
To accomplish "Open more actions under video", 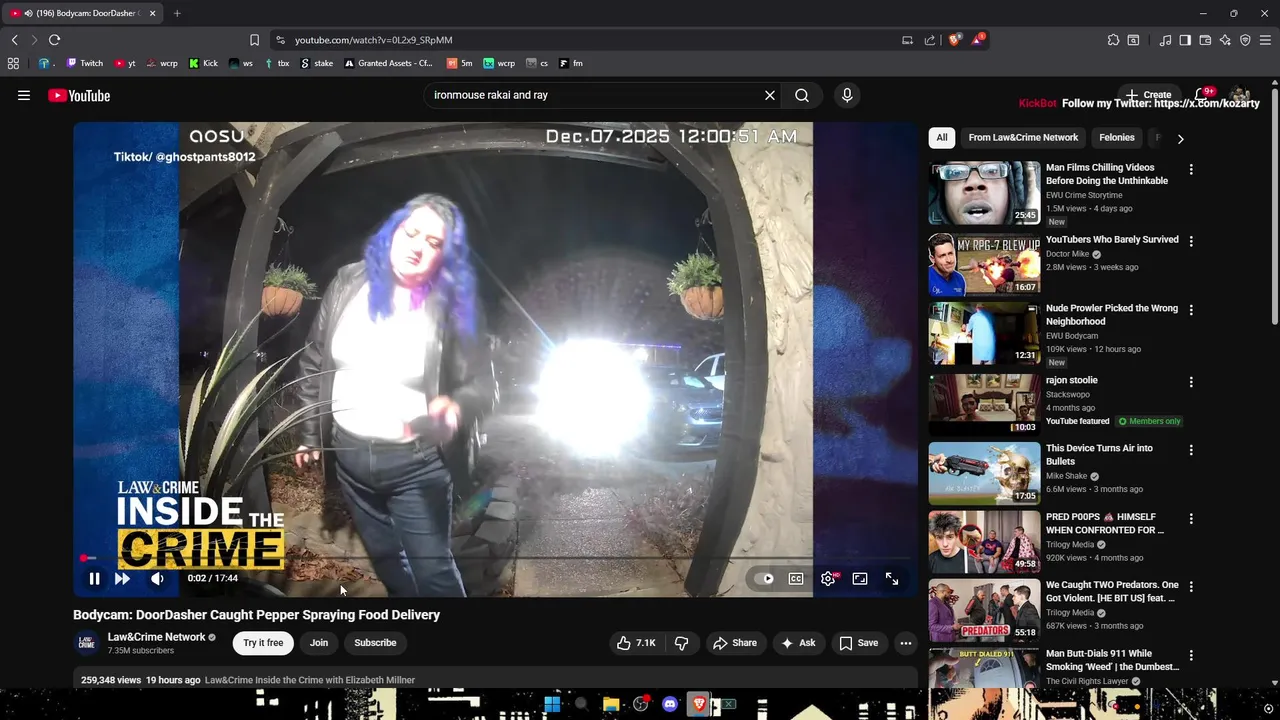I will [x=905, y=643].
